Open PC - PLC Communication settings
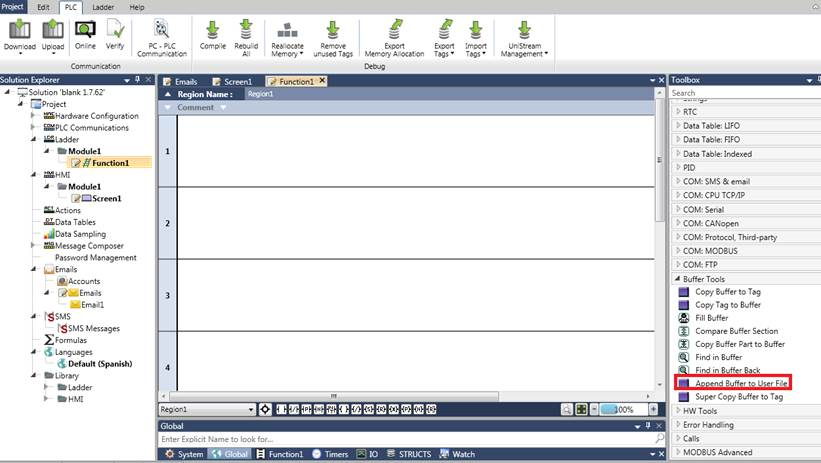This screenshot has width=821, height=463. [x=162, y=38]
